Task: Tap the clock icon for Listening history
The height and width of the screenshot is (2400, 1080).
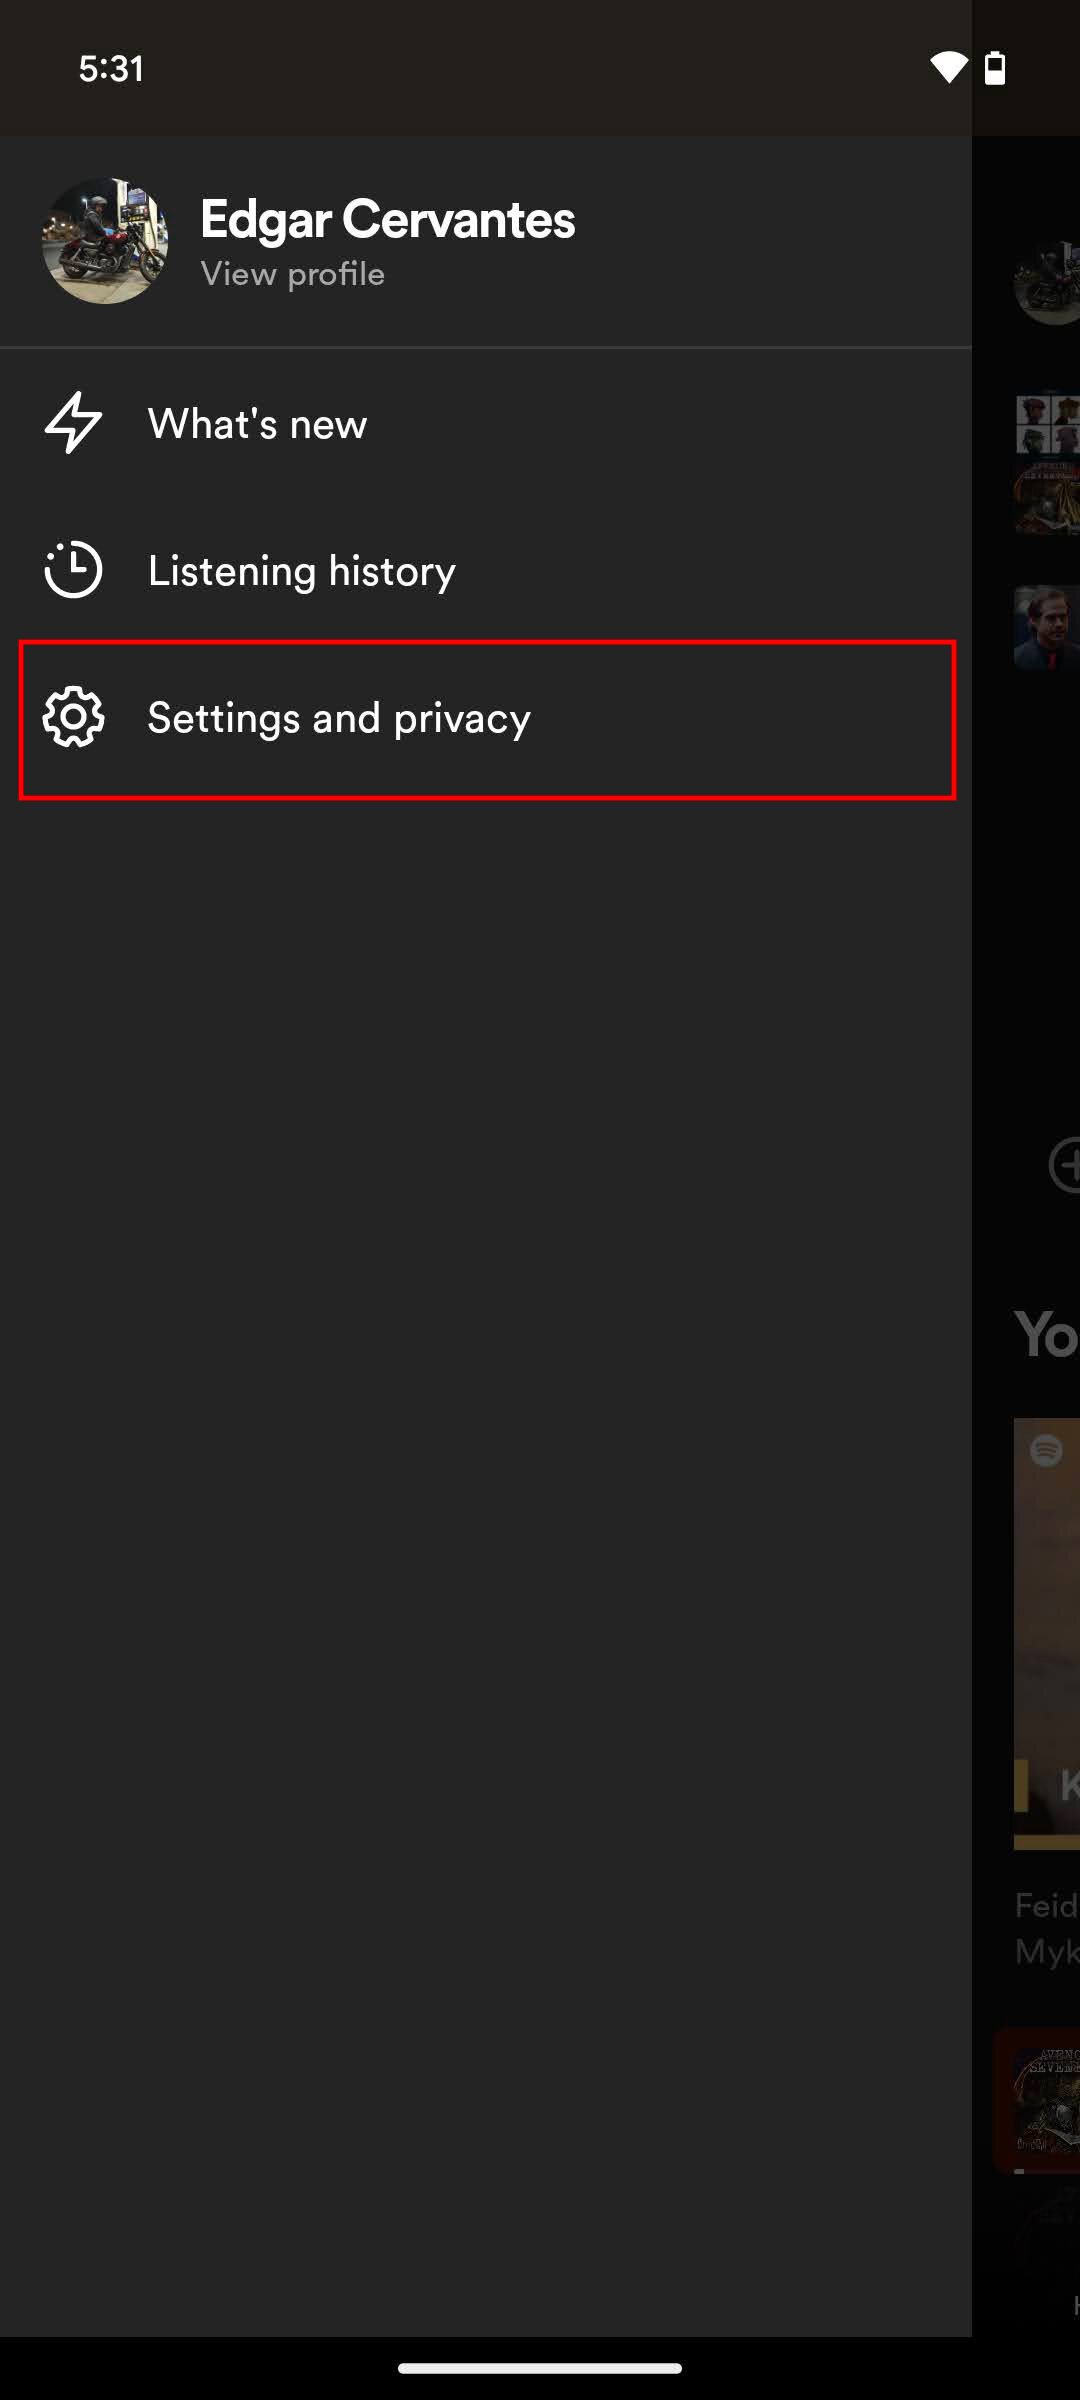Action: [73, 570]
